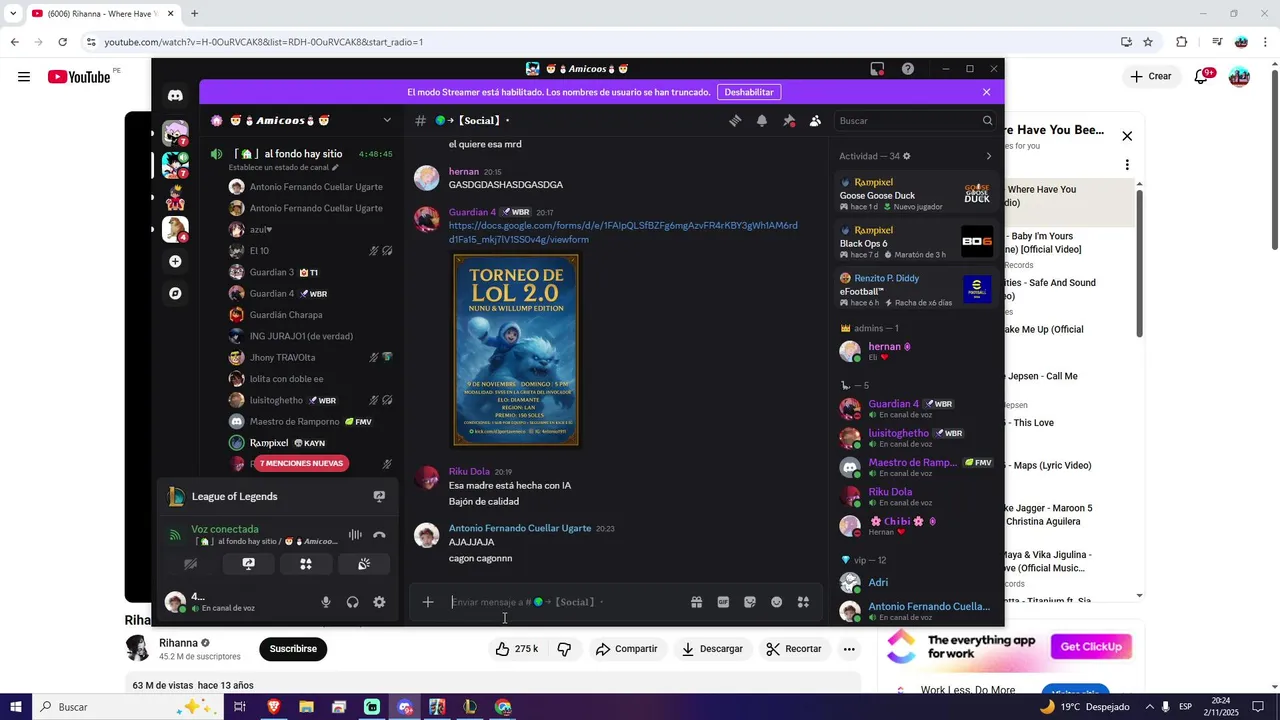Open the Google Docs forms link in chat
Viewport: 1280px width, 720px height.
(623, 232)
